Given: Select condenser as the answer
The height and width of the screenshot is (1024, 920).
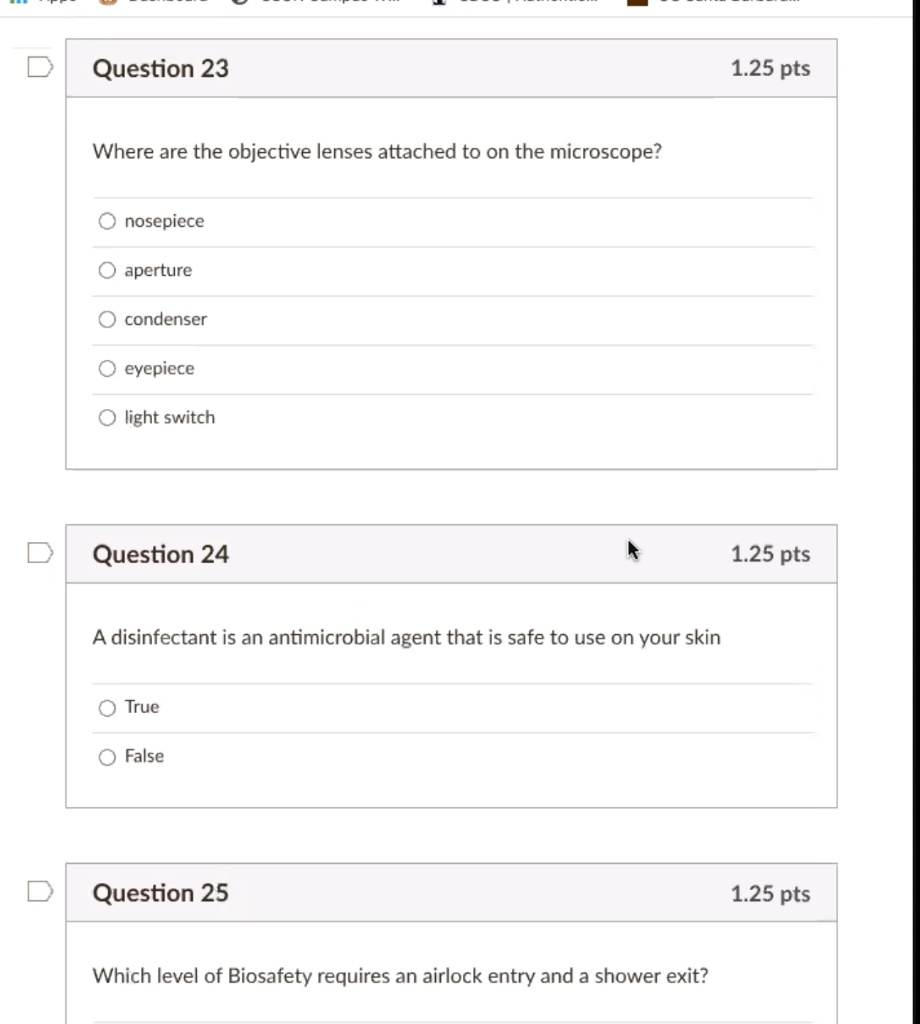Looking at the screenshot, I should click(x=107, y=320).
